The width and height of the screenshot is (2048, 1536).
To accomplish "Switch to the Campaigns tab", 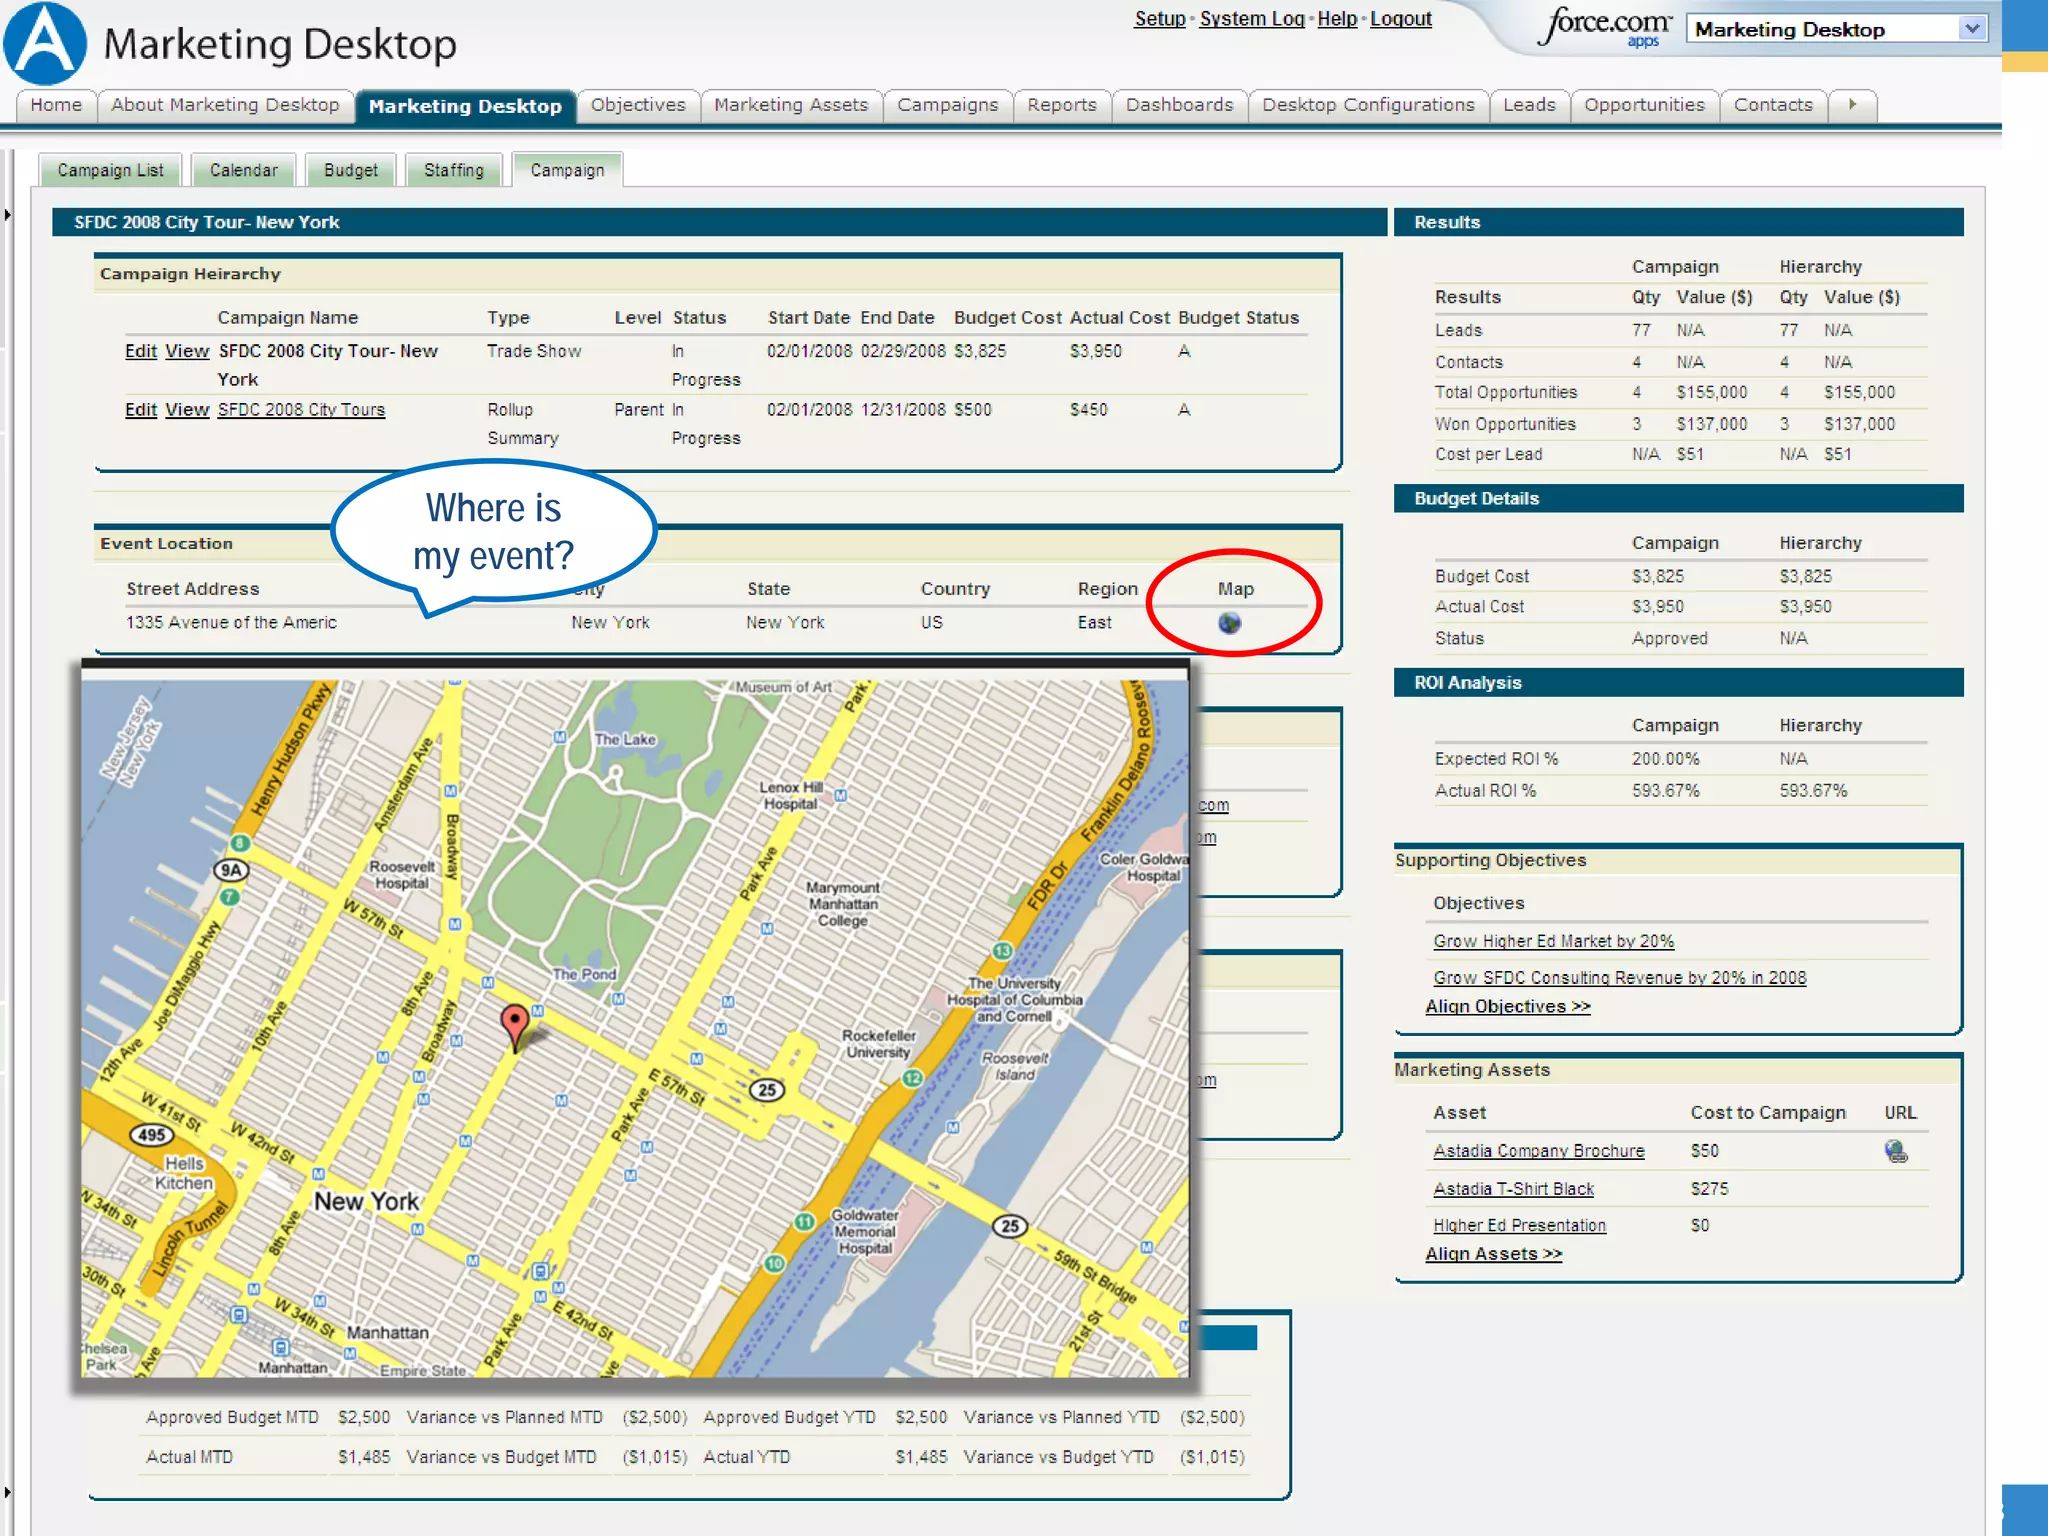I will point(947,105).
